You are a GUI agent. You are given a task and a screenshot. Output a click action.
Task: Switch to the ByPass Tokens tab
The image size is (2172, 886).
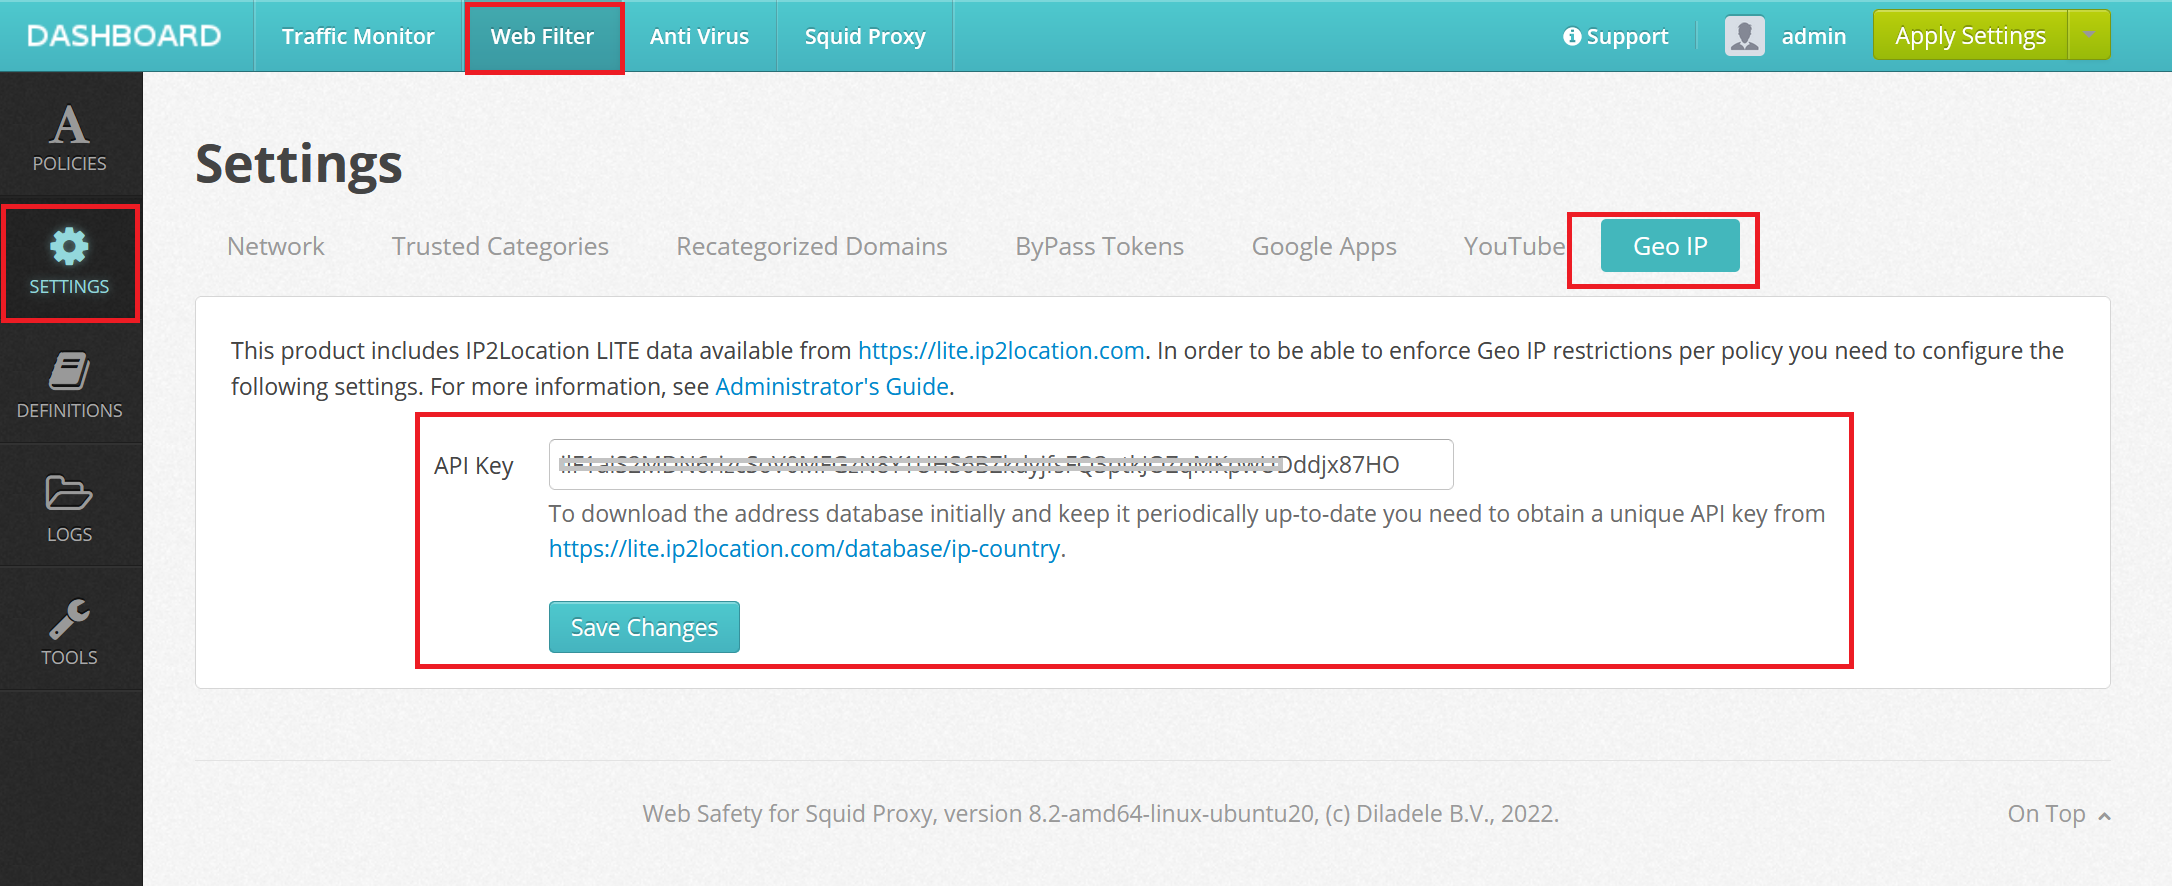(x=1099, y=246)
